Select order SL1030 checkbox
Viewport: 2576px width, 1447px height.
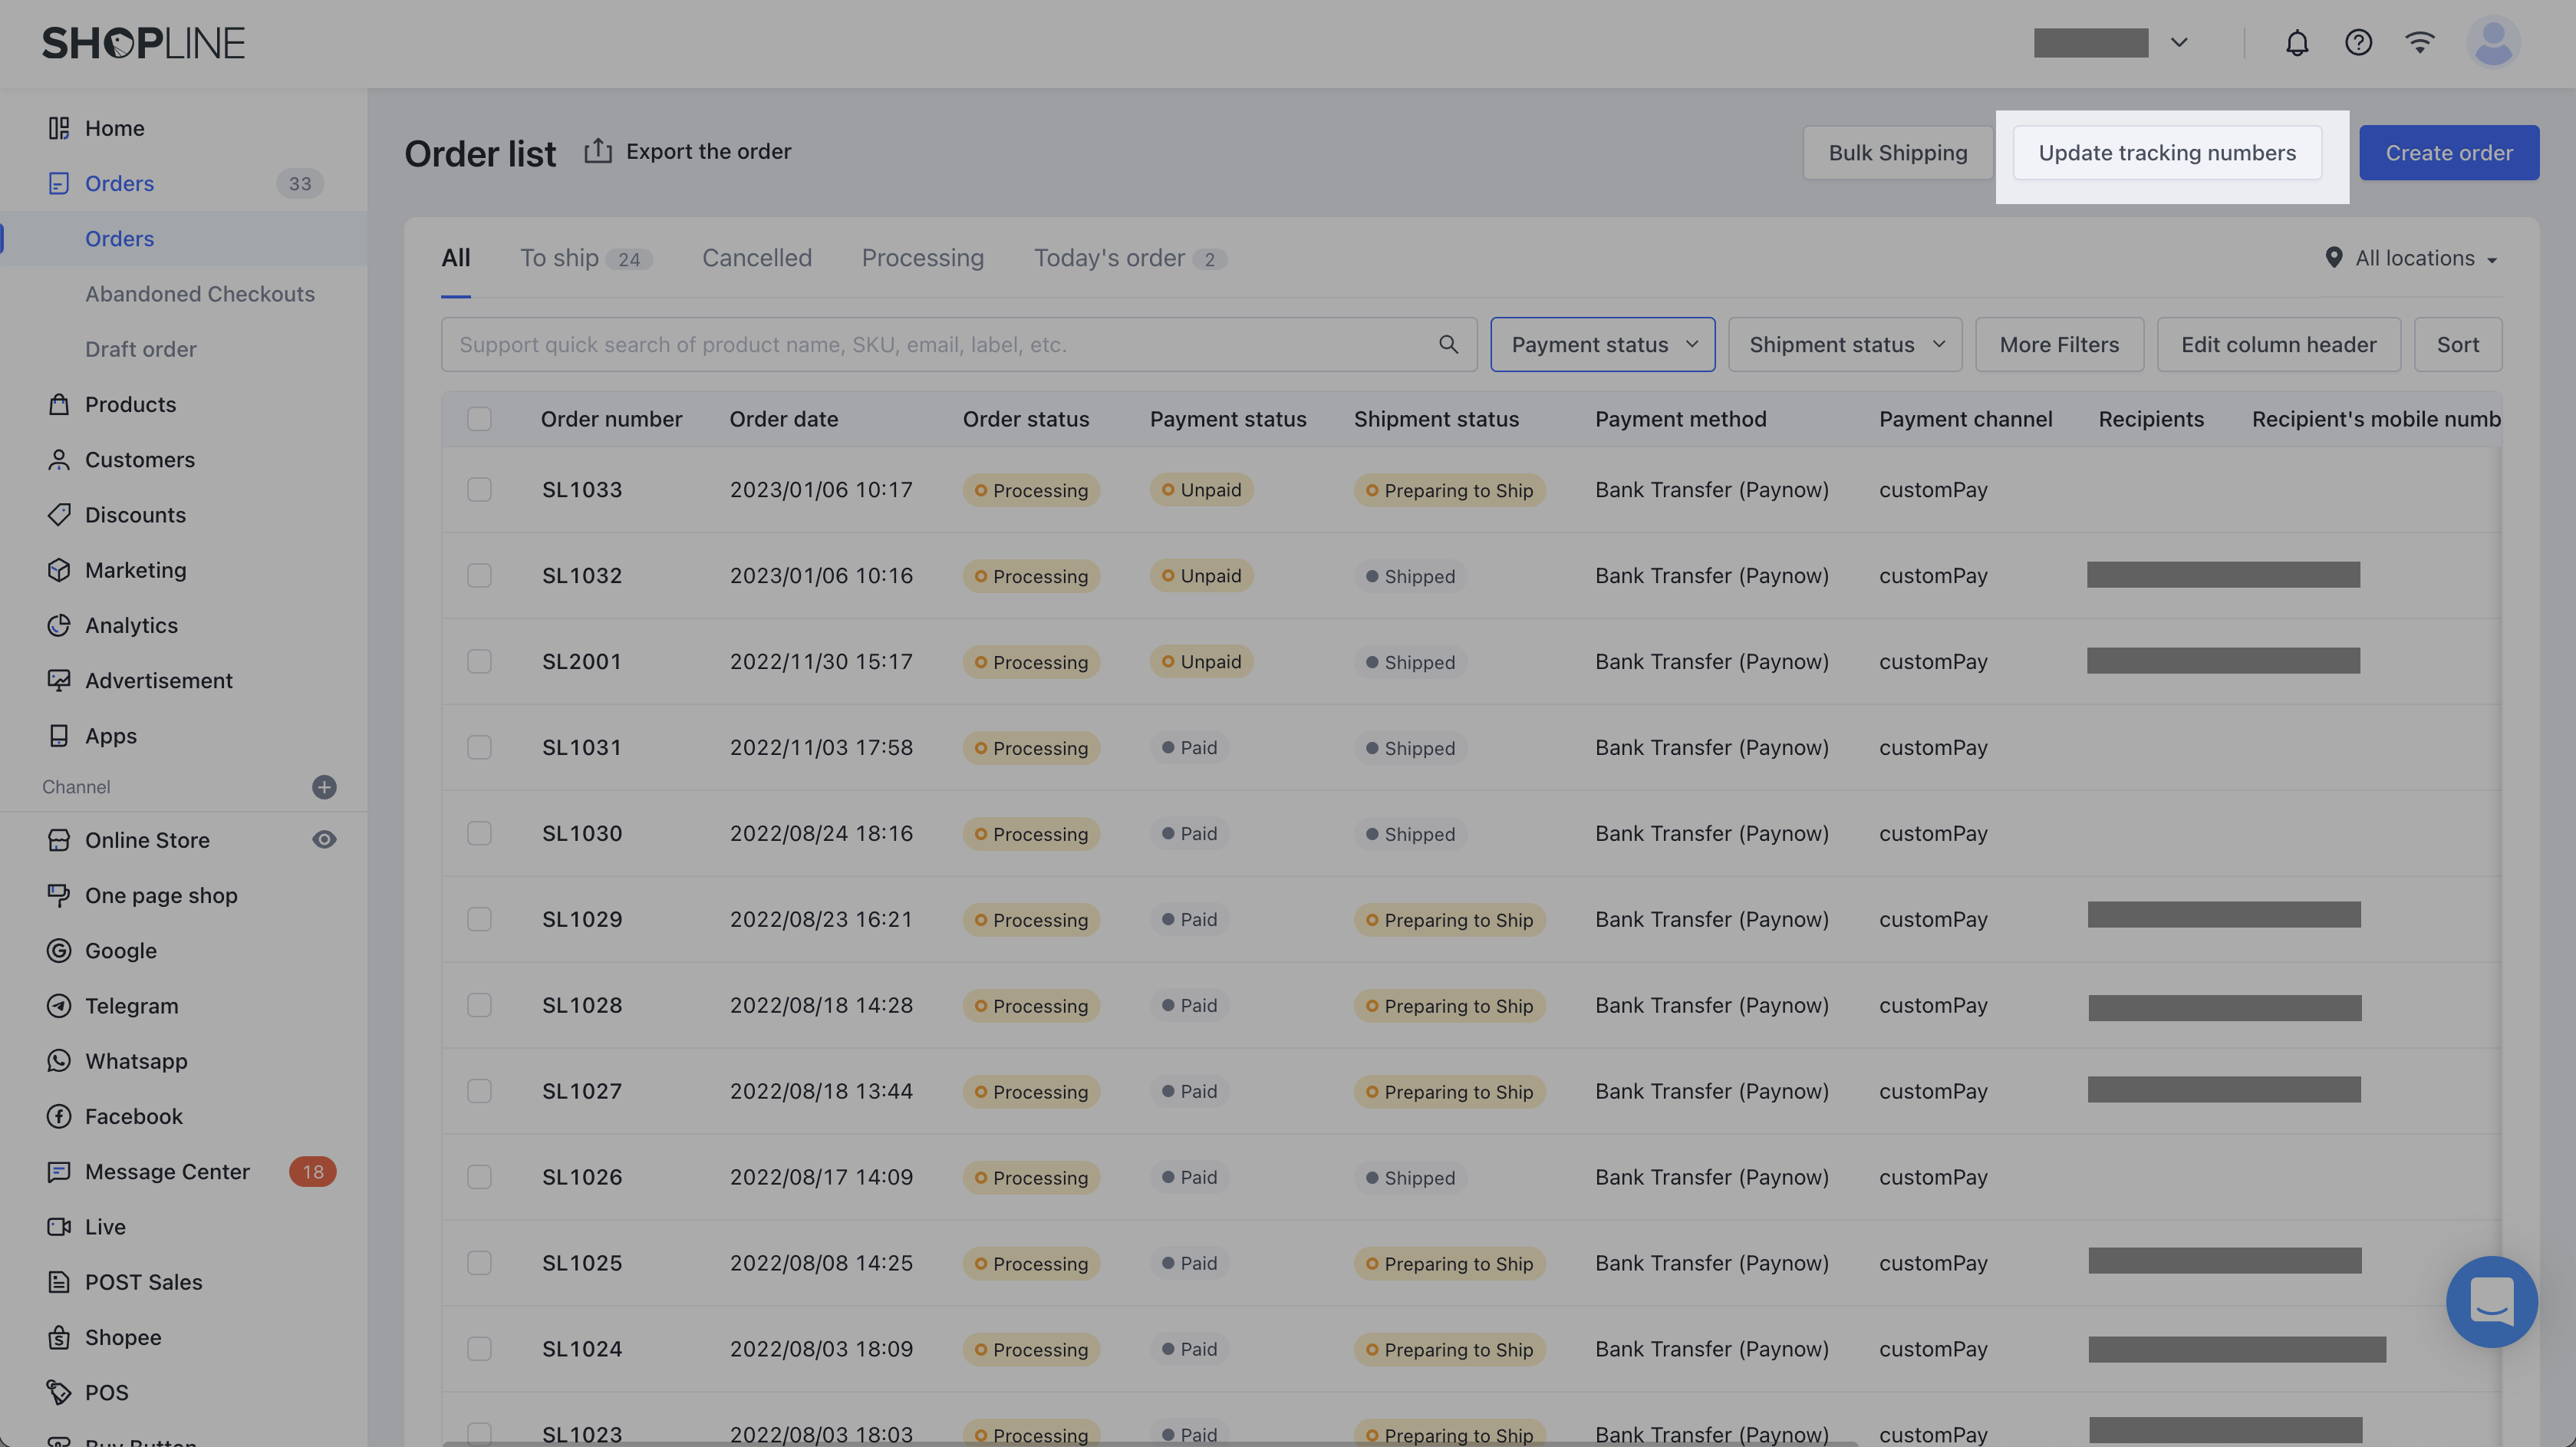click(x=479, y=833)
